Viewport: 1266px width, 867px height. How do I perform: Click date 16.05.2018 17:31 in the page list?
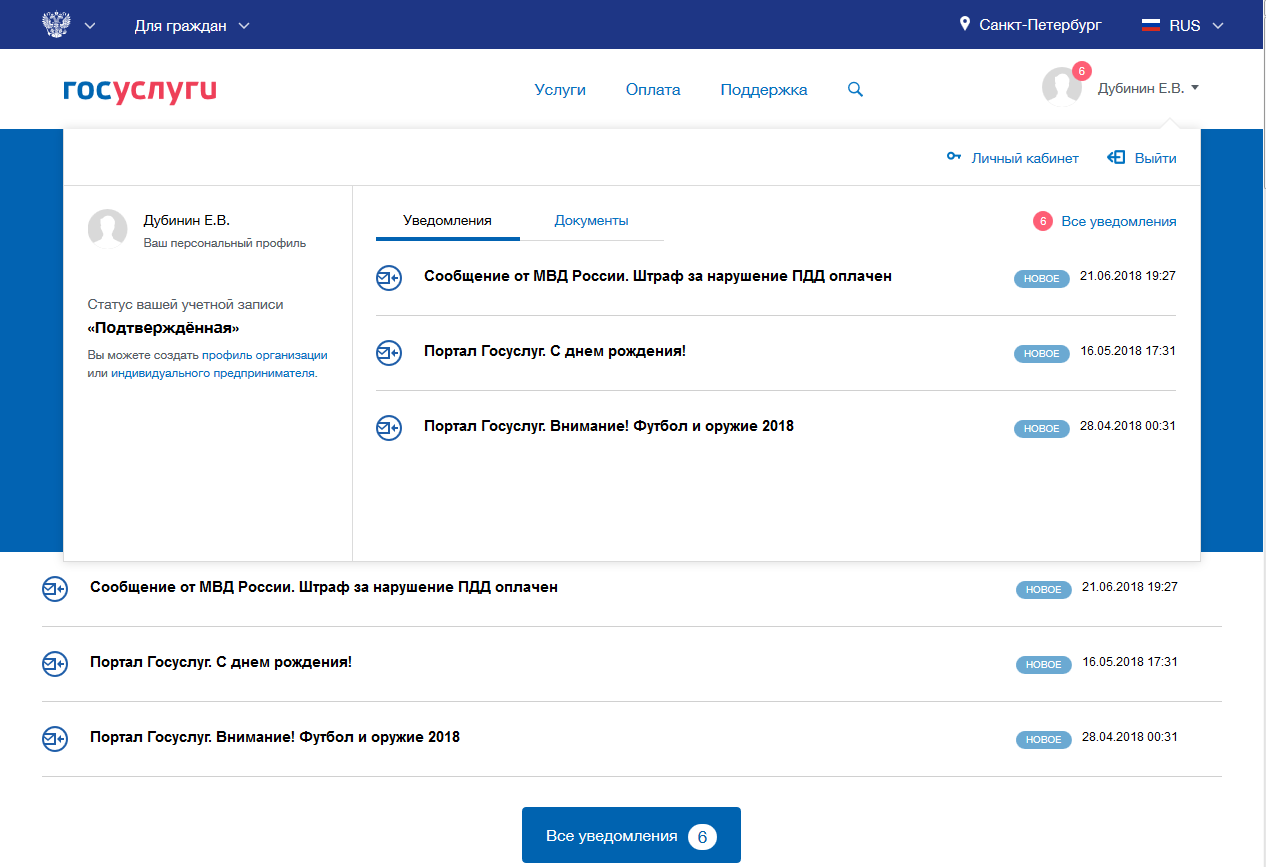click(1130, 662)
